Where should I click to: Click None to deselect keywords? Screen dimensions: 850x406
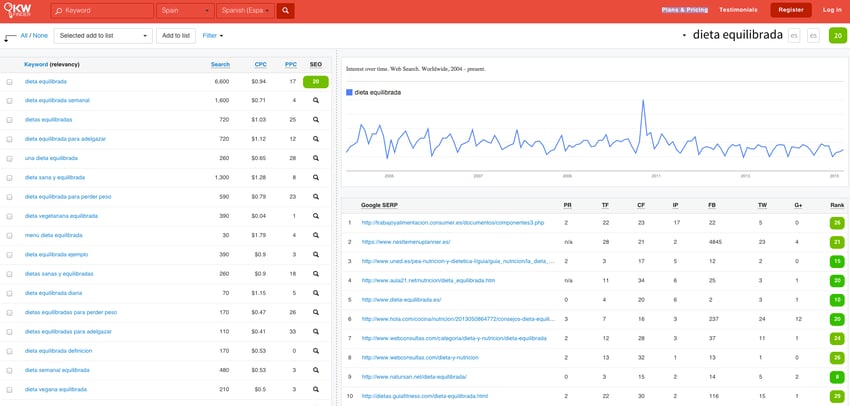click(x=40, y=36)
